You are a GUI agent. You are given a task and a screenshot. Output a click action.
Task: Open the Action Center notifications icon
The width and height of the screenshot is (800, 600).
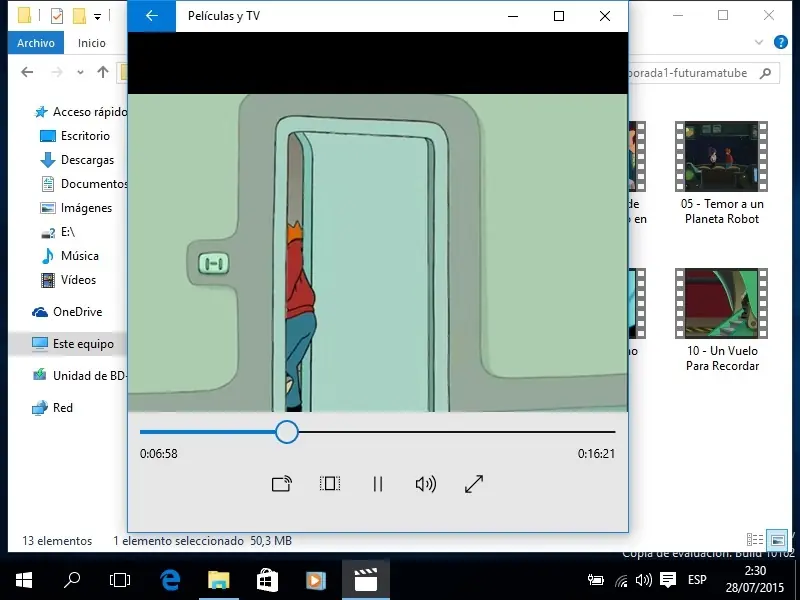668,580
